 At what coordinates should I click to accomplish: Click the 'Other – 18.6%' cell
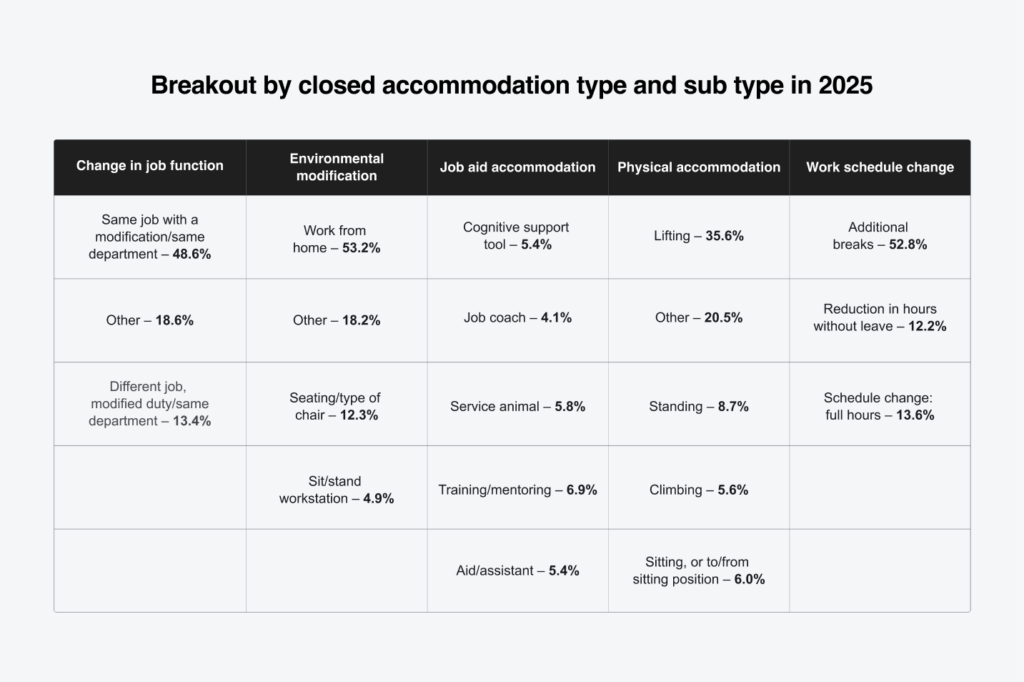tap(150, 320)
